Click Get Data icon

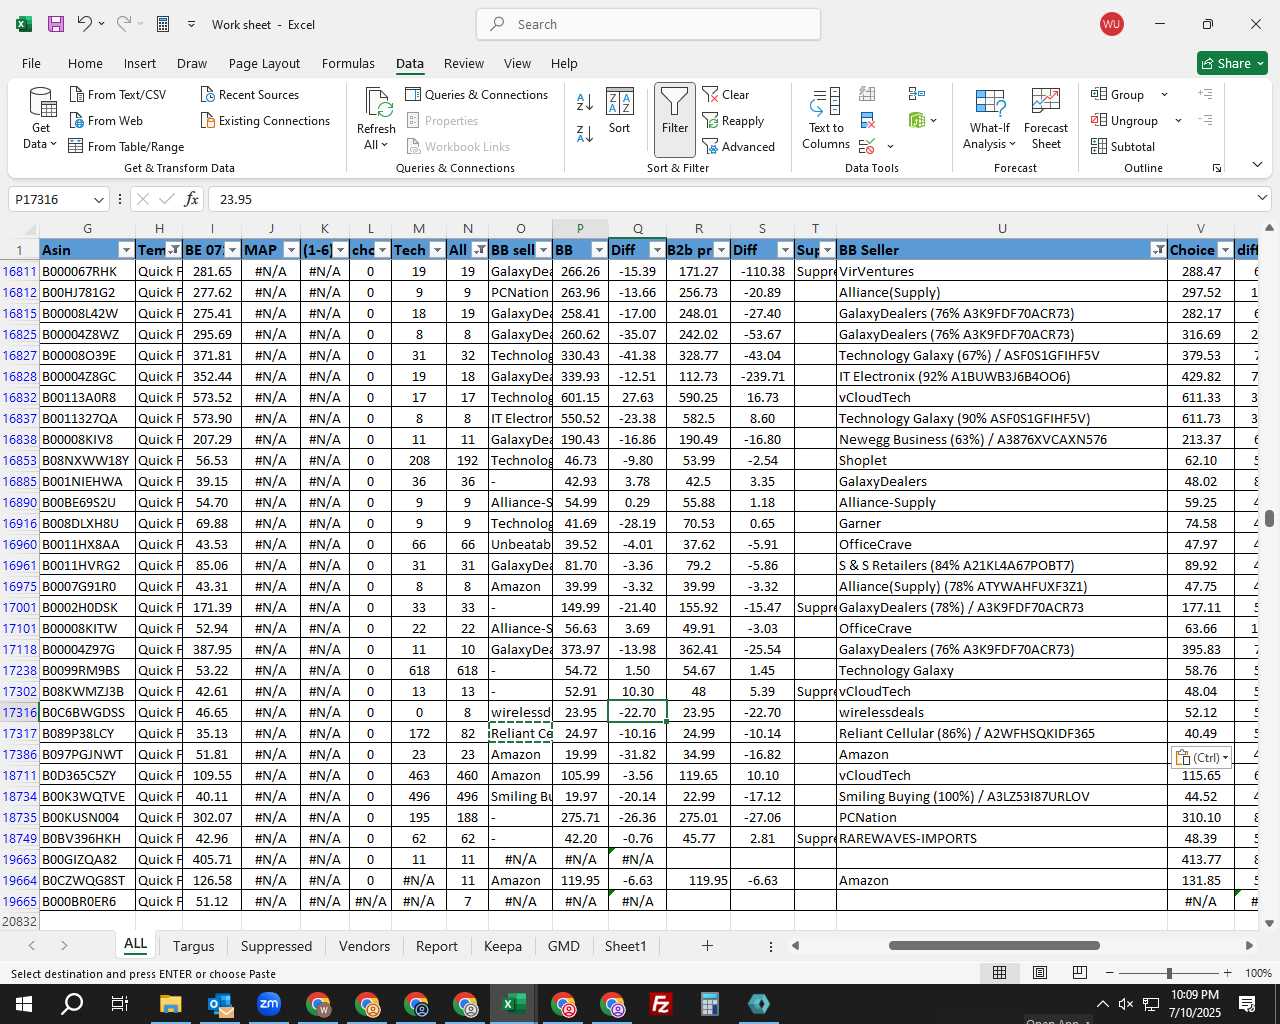41,119
